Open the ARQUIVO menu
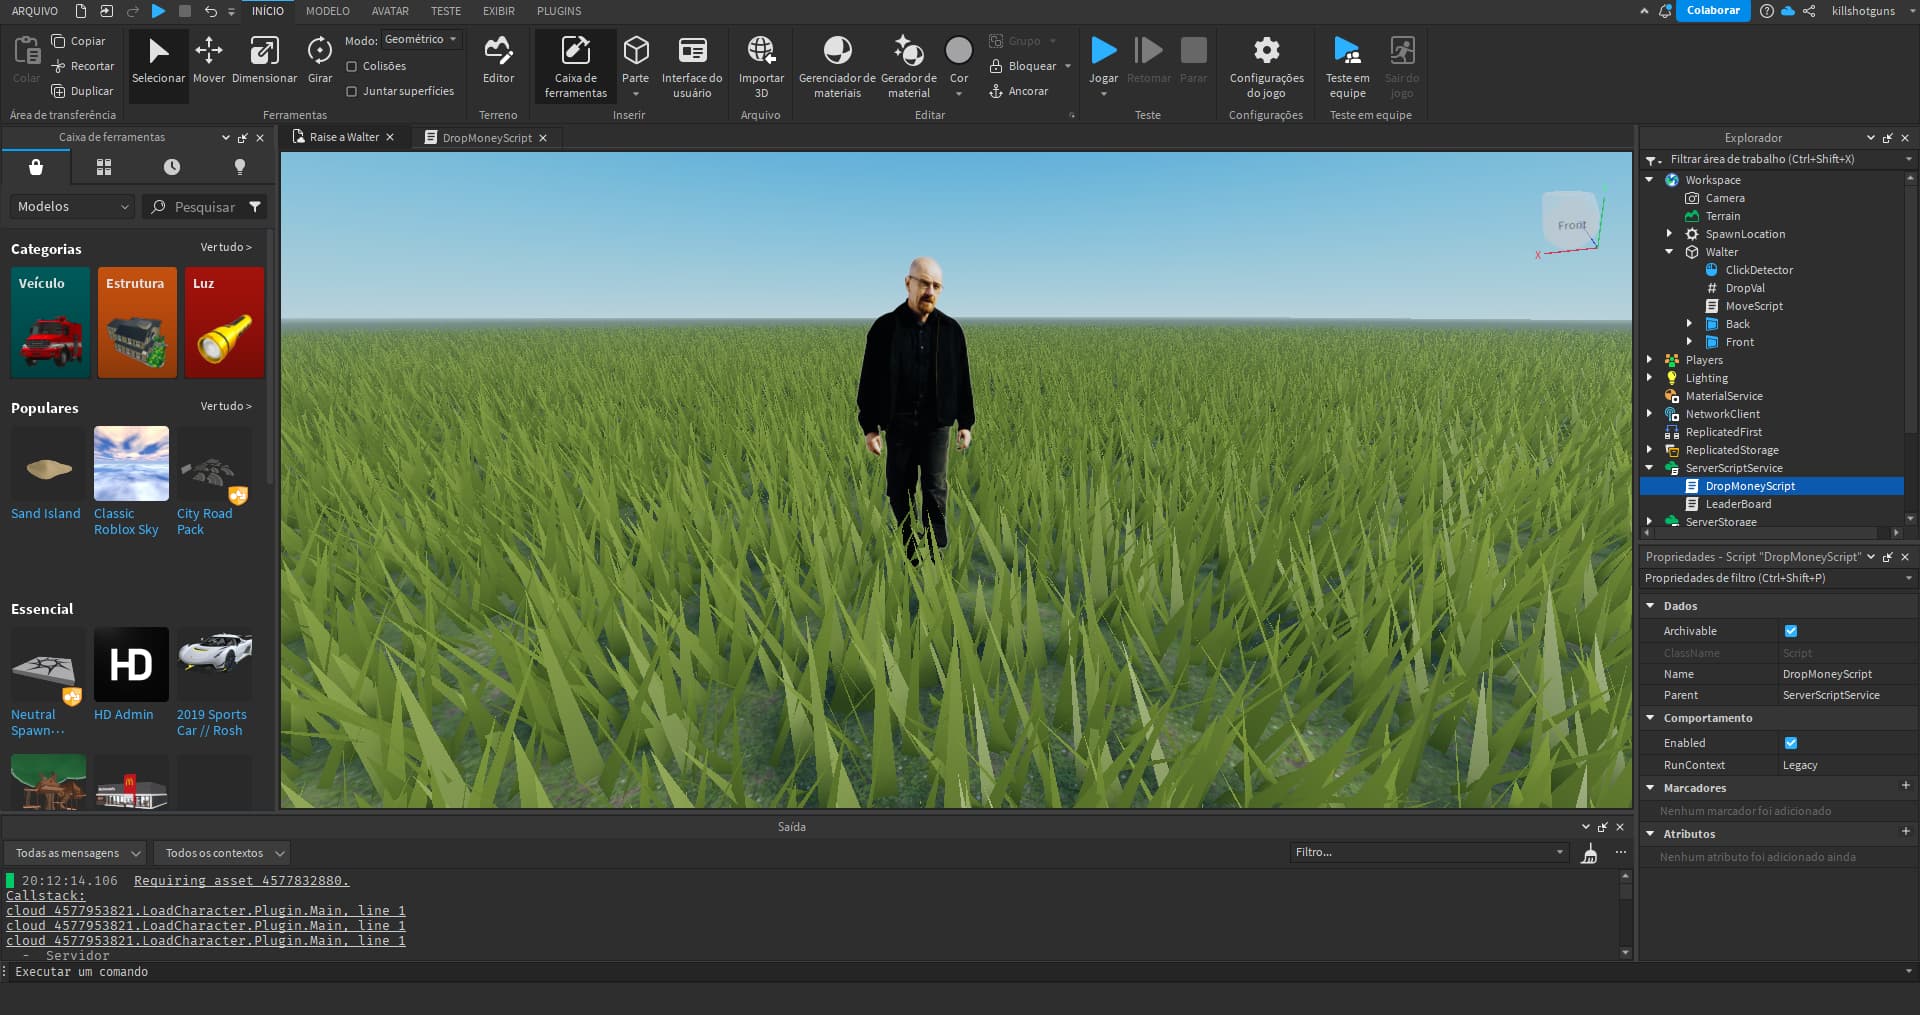1920x1015 pixels. 35,11
